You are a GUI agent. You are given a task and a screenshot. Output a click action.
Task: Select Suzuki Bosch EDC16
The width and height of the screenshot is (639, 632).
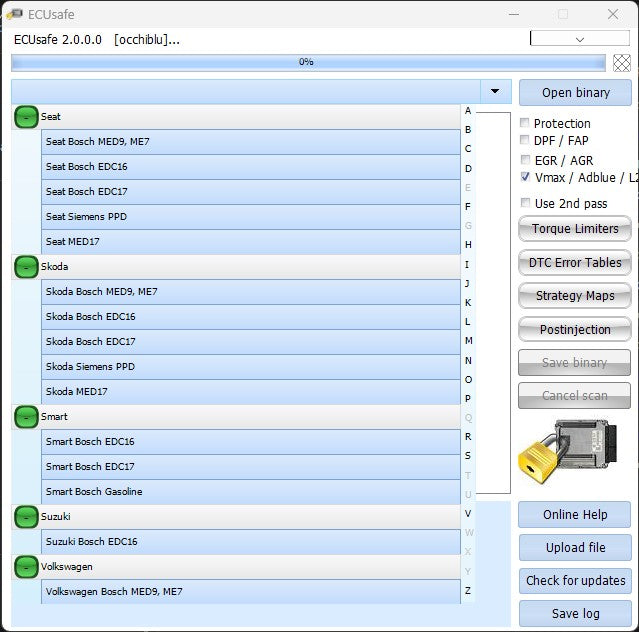(x=251, y=542)
